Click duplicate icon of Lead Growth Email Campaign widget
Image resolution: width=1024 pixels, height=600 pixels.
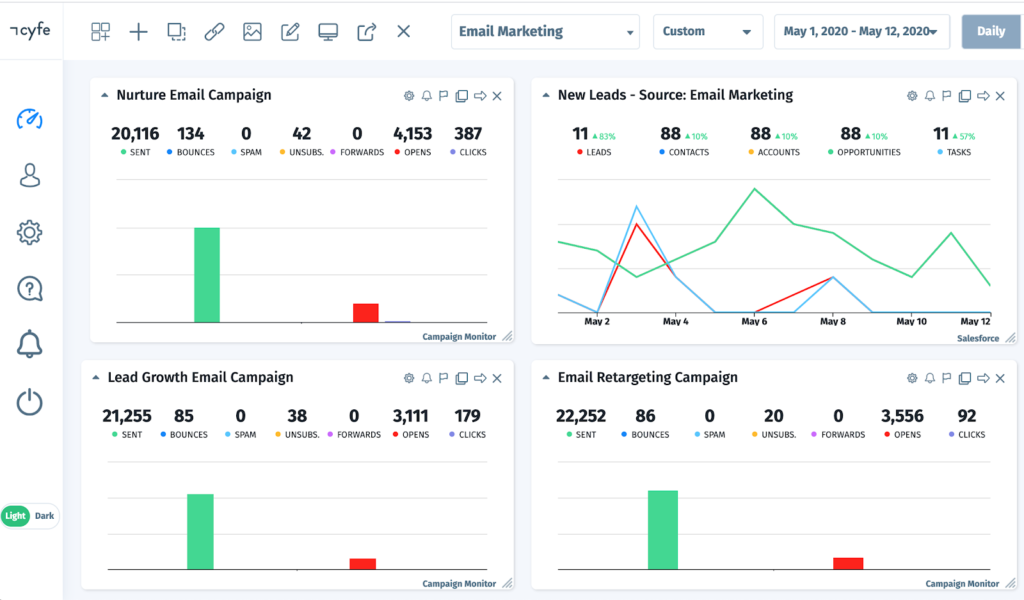click(462, 378)
